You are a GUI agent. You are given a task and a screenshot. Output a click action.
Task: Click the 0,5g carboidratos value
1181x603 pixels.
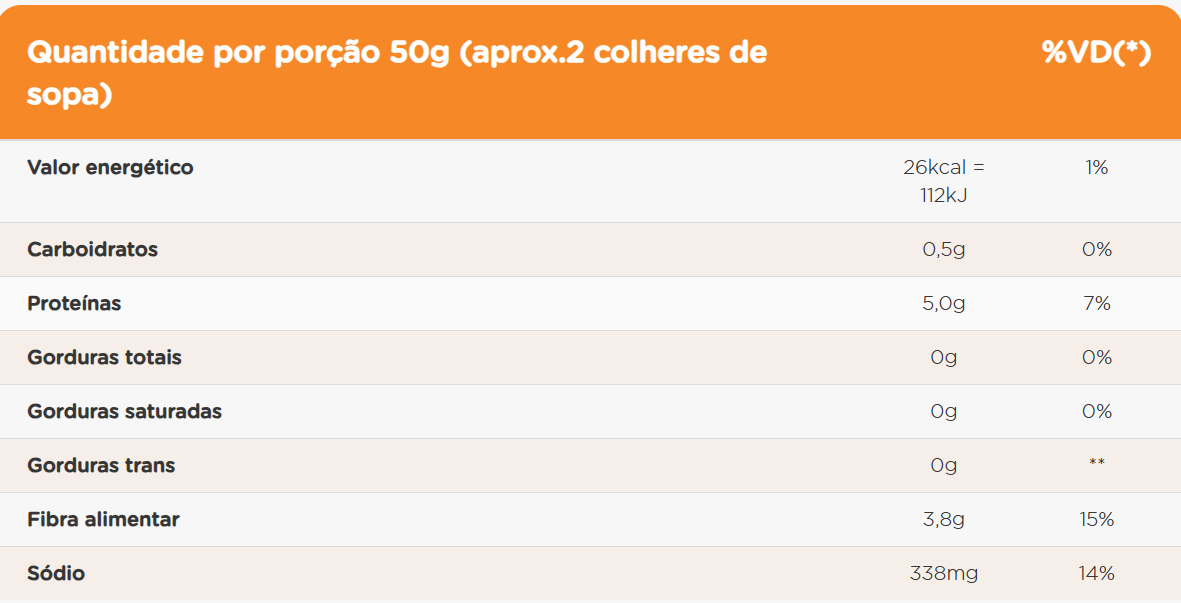click(943, 250)
